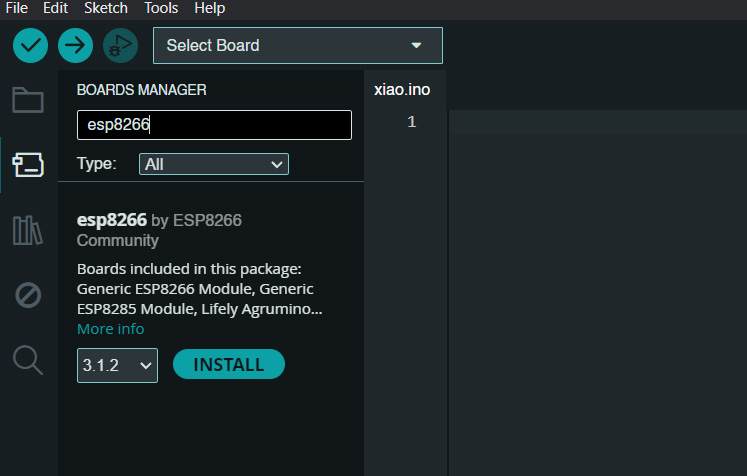This screenshot has width=747, height=476.
Task: Follow the More info link
Action: (x=111, y=329)
